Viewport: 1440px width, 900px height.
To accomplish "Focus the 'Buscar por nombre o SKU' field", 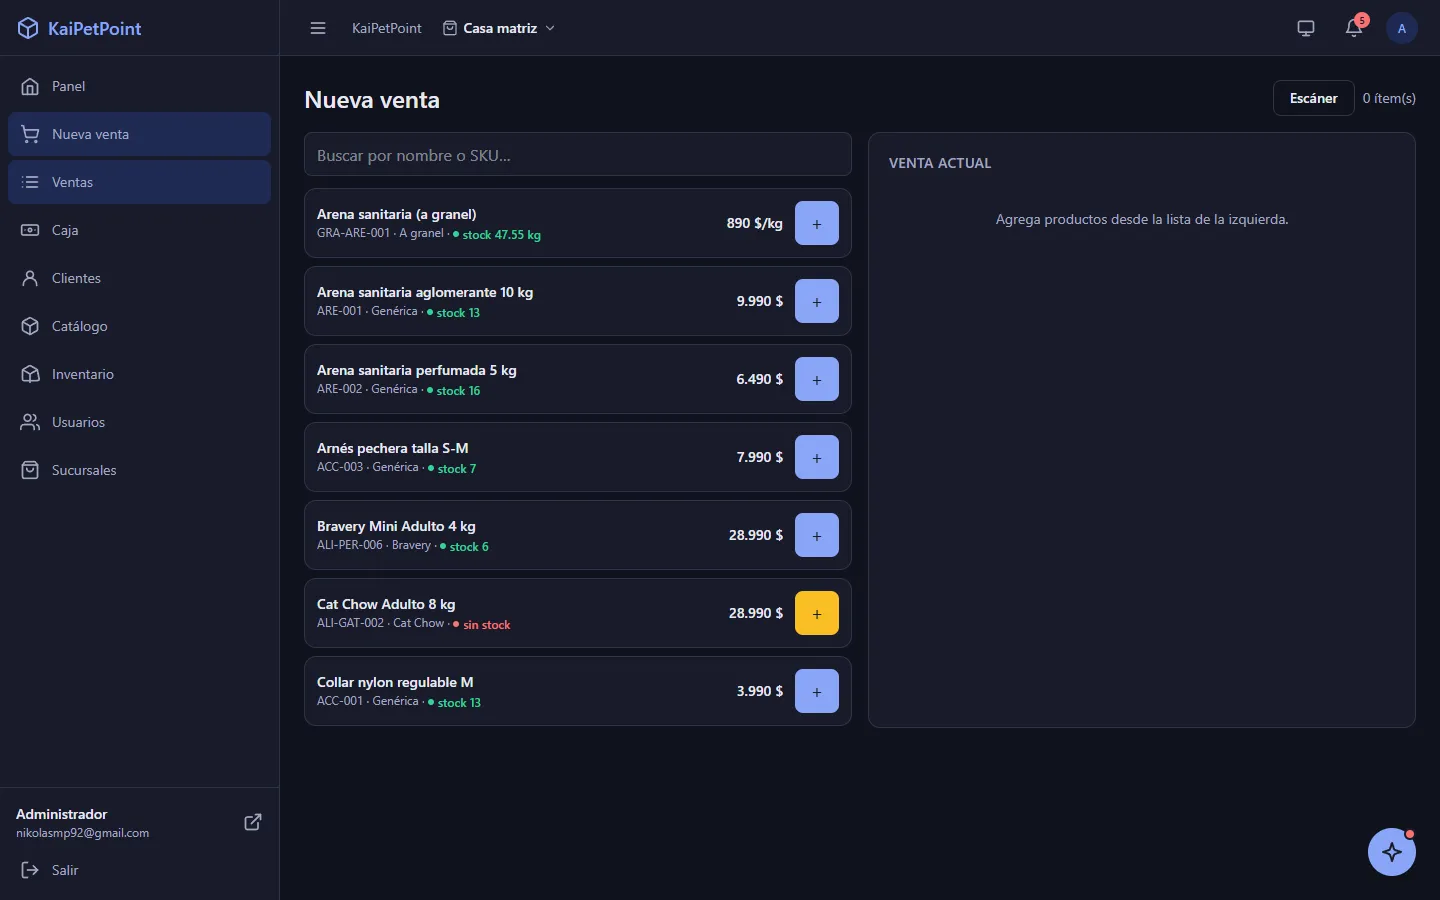I will click(x=578, y=155).
